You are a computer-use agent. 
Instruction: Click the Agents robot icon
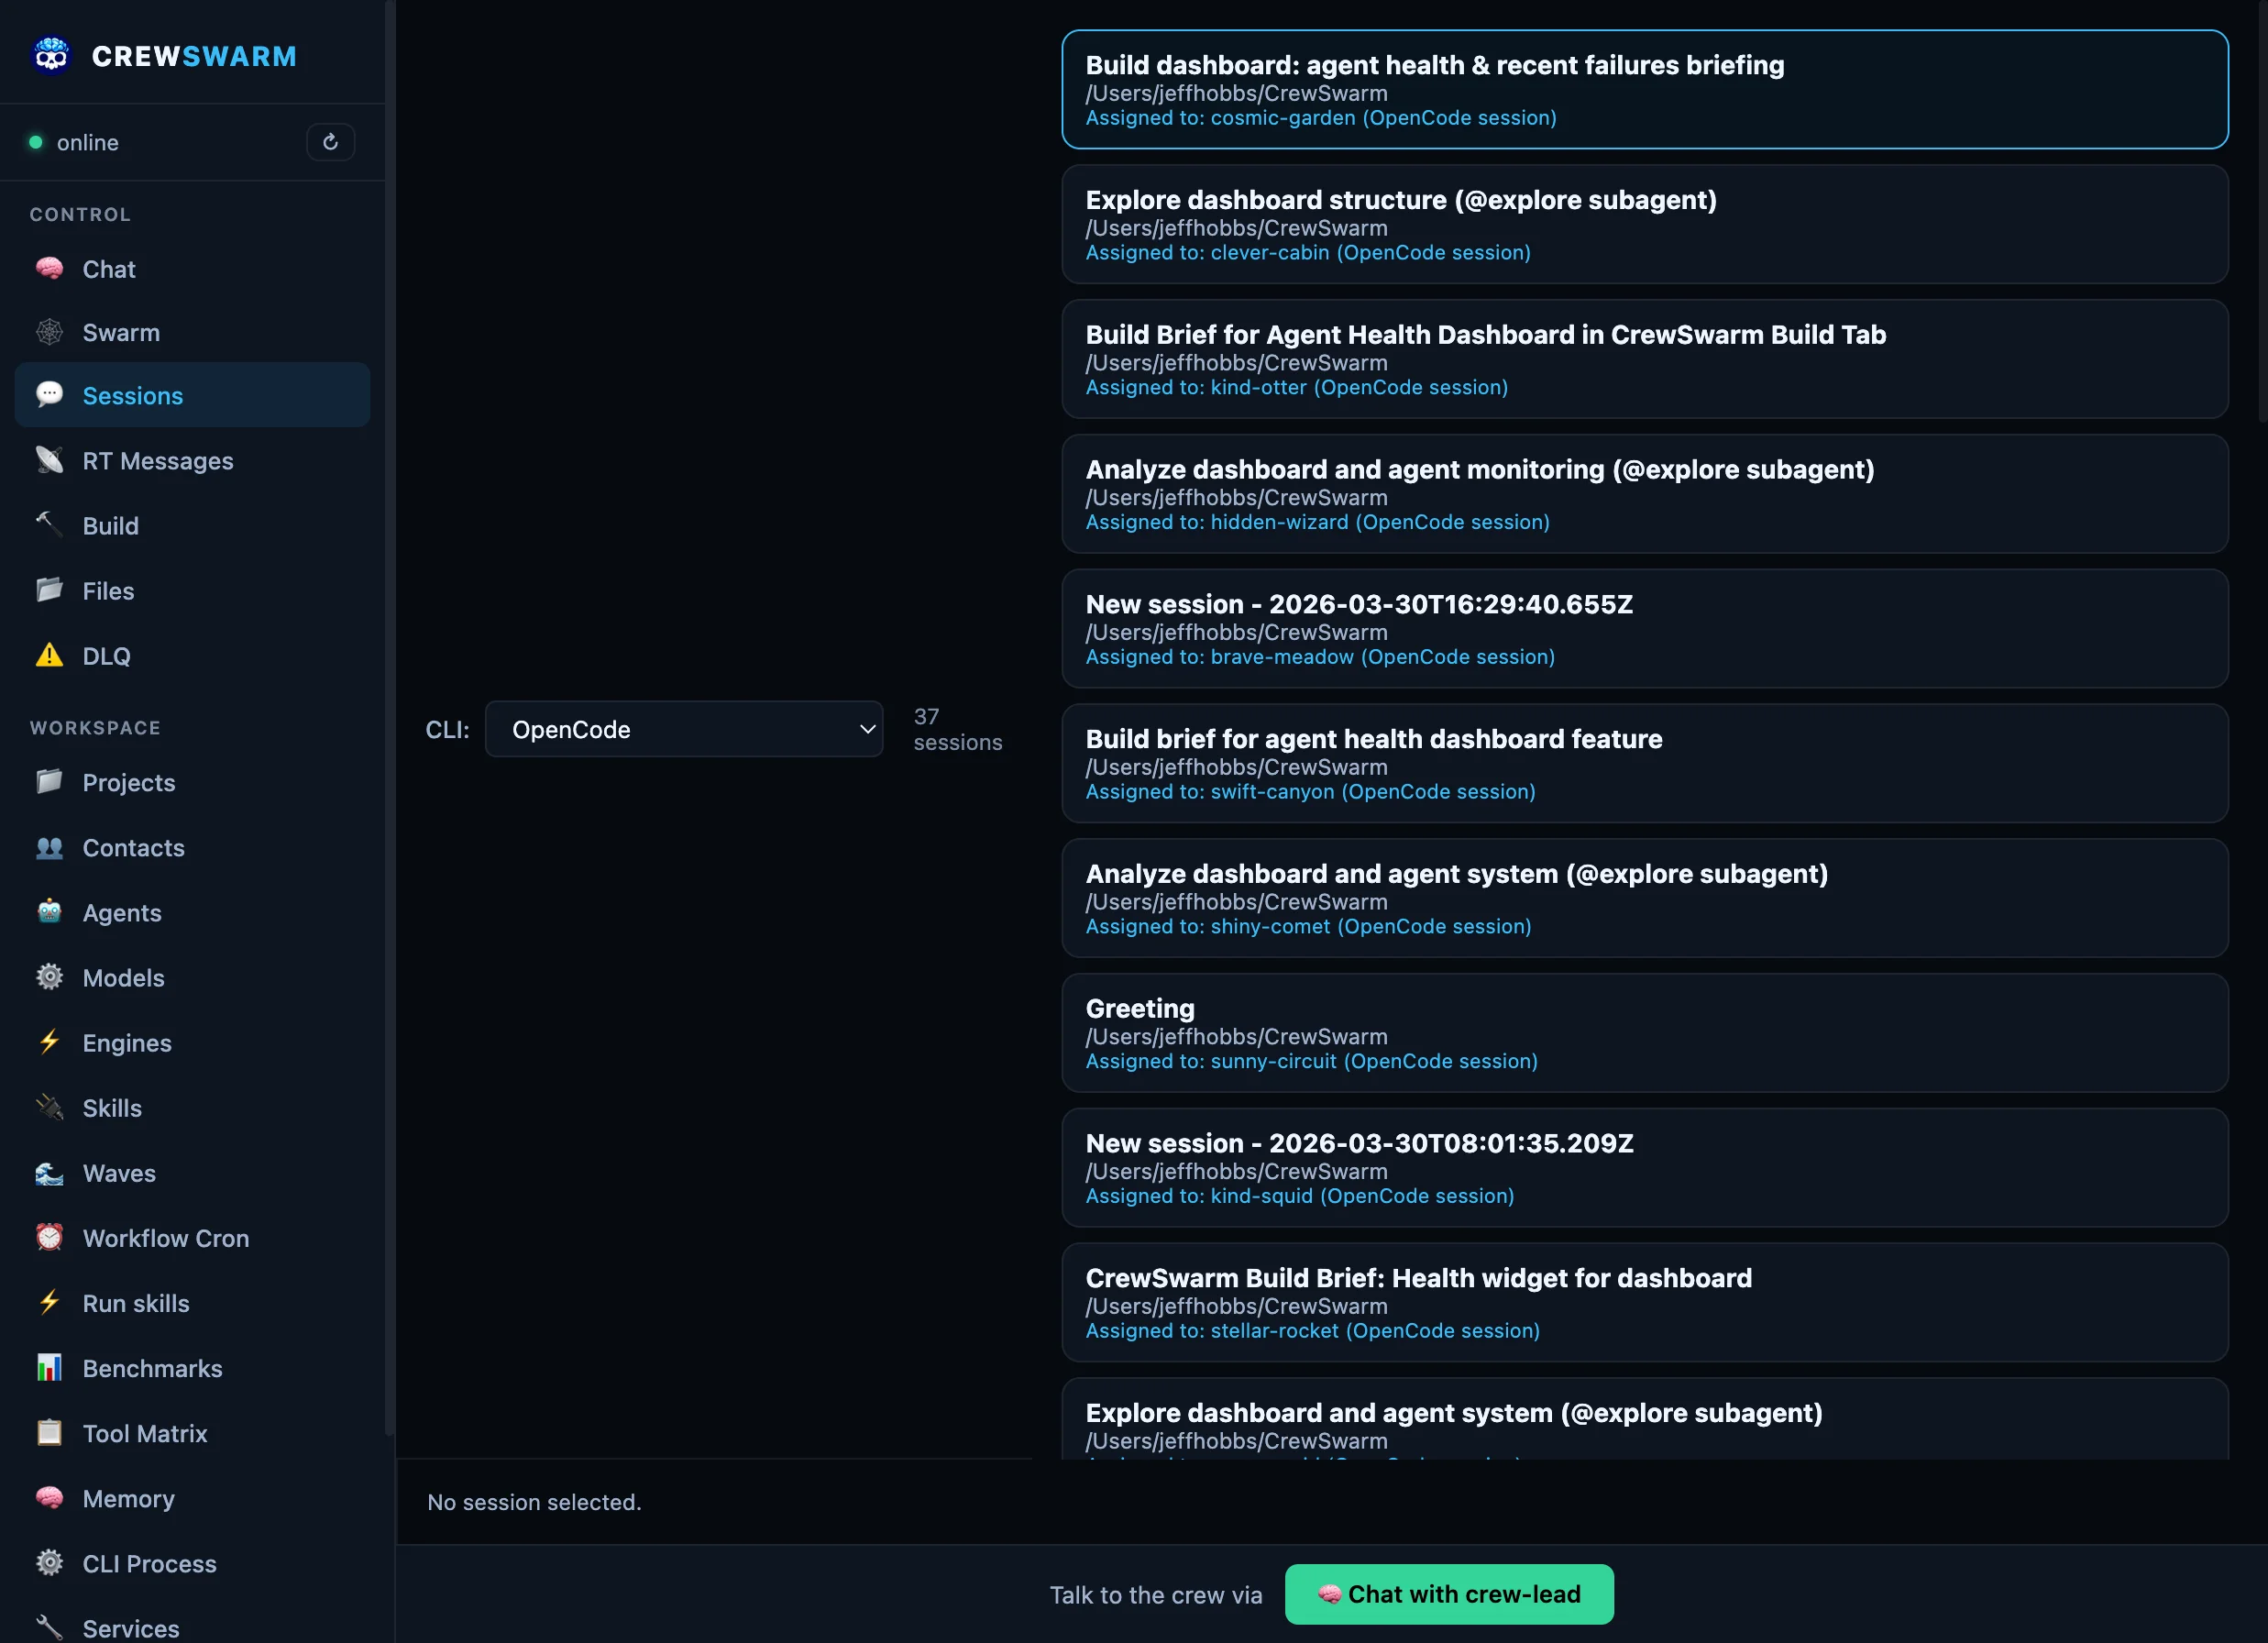tap(49, 912)
